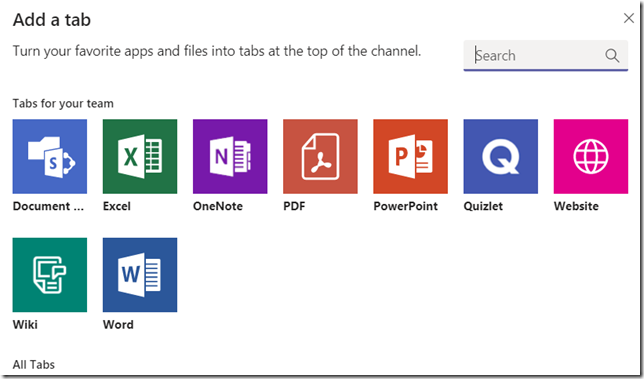The width and height of the screenshot is (644, 379).
Task: Choose the Website globe tile
Action: [x=591, y=156]
